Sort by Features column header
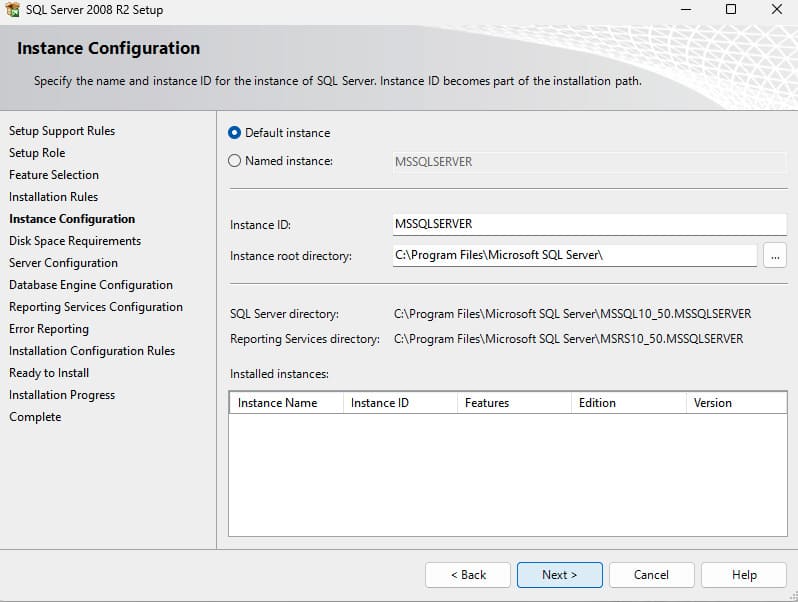 click(515, 403)
